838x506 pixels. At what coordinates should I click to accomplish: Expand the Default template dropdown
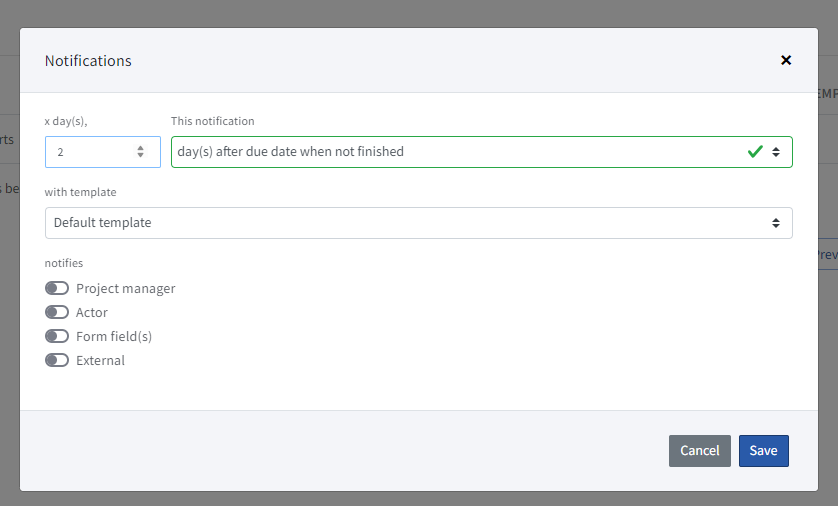pos(400,223)
